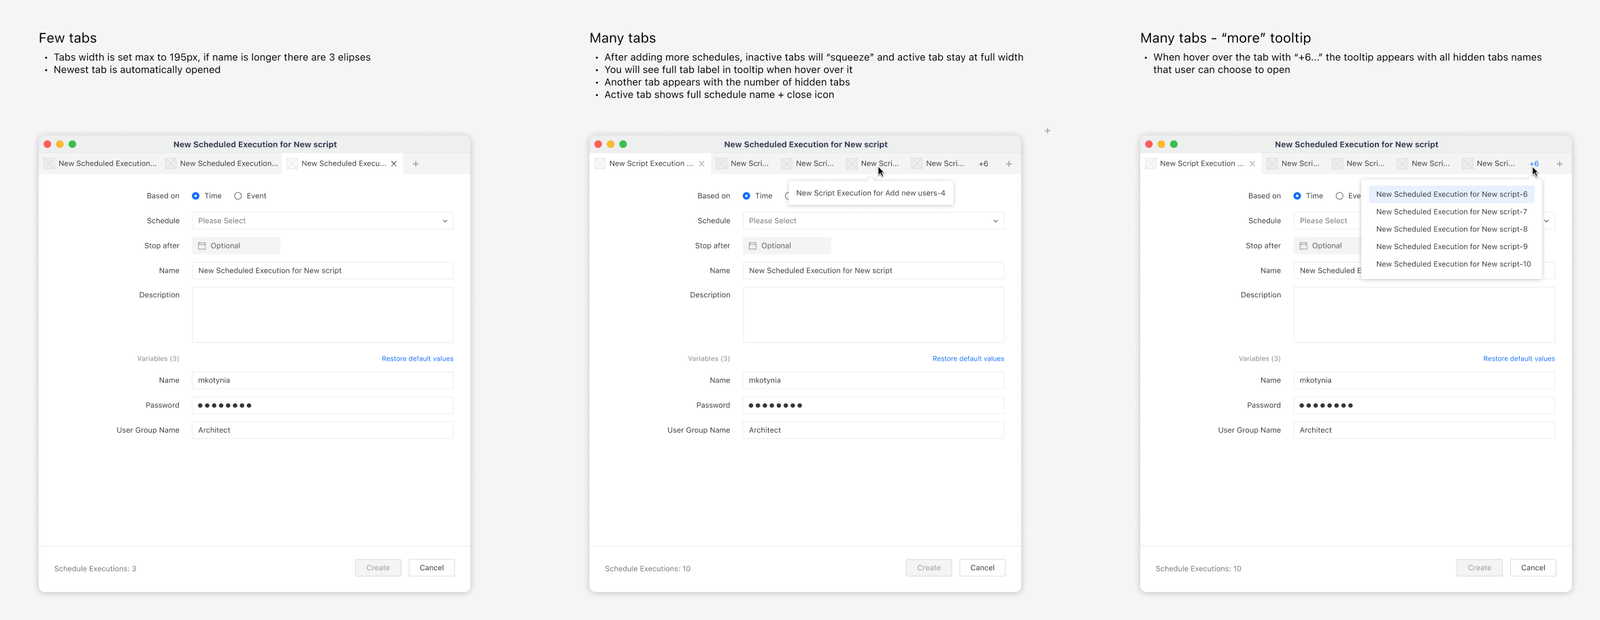Click the blue +6 overflow tab in the more tooltip window
Image resolution: width=1600 pixels, height=620 pixels.
(1534, 164)
